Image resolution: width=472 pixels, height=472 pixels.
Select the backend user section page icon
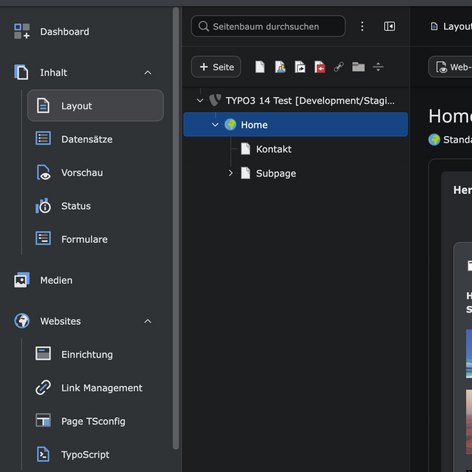pyautogui.click(x=280, y=67)
